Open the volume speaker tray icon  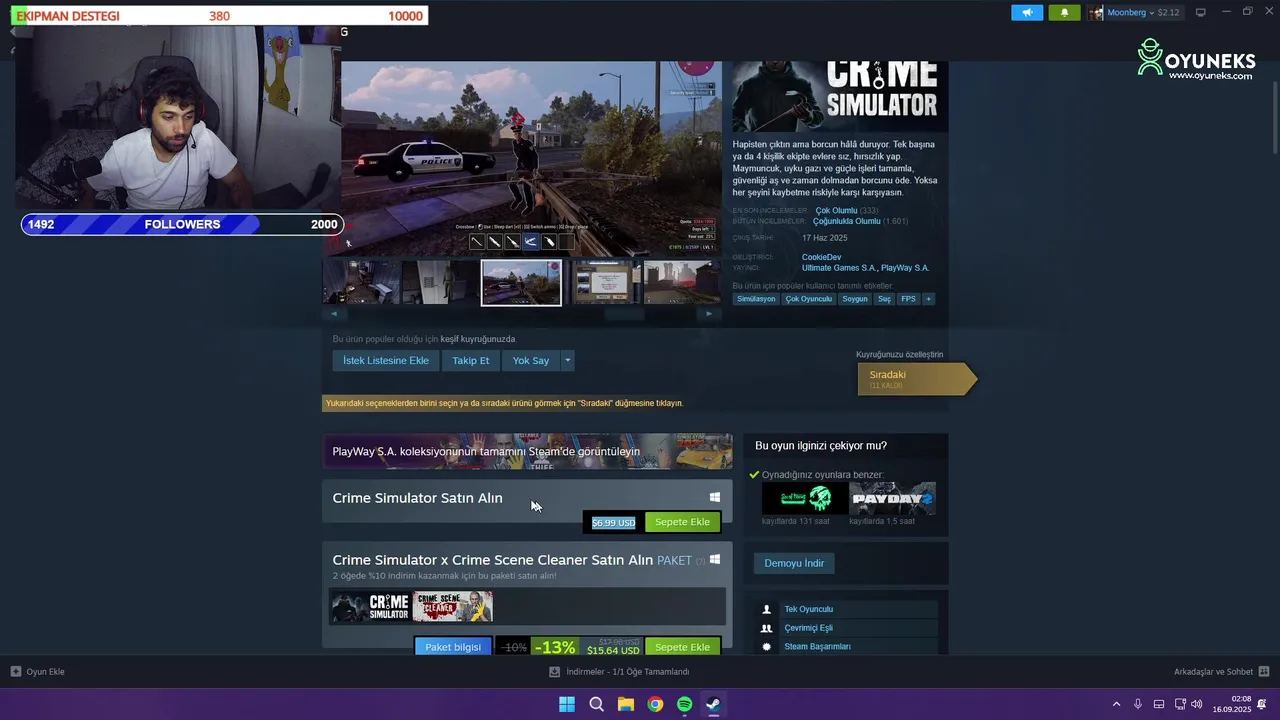tap(1197, 704)
